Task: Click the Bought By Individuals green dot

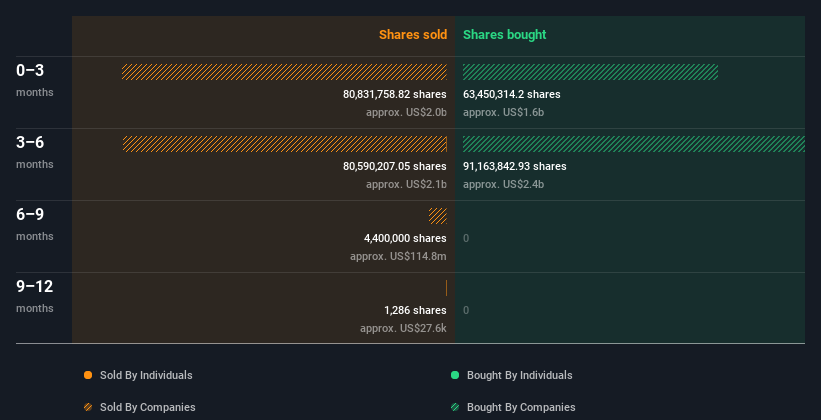Action: coord(455,375)
